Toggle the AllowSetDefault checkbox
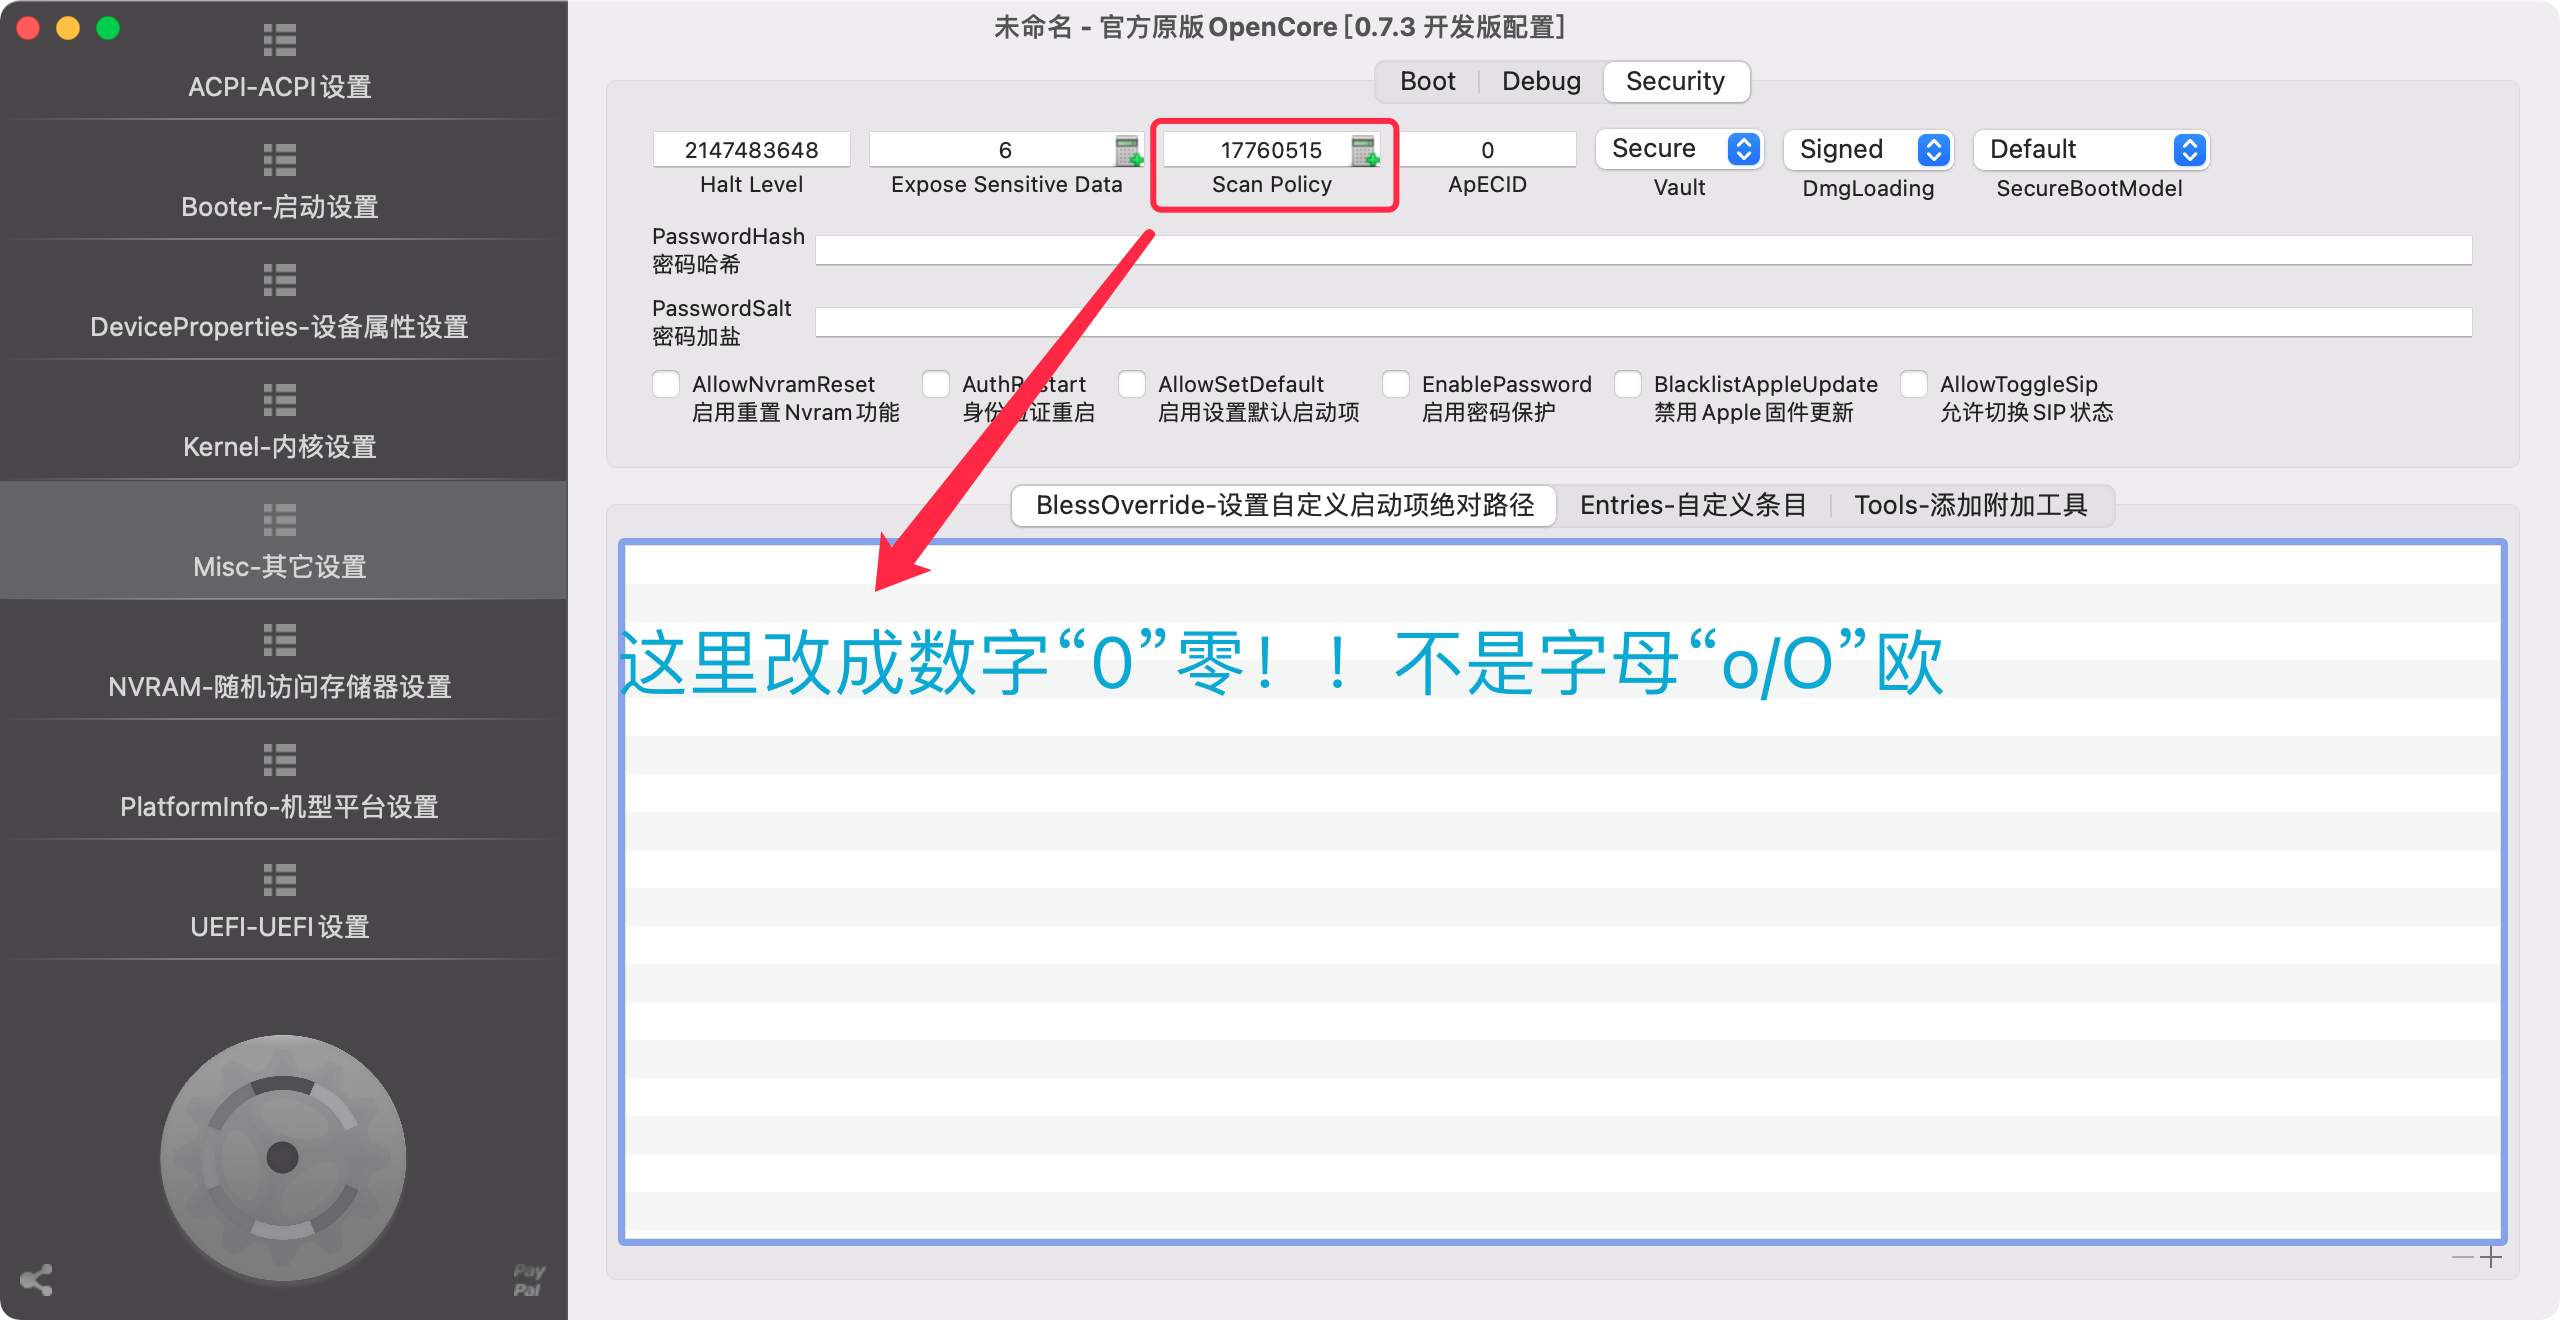The height and width of the screenshot is (1320, 2560). [1132, 385]
